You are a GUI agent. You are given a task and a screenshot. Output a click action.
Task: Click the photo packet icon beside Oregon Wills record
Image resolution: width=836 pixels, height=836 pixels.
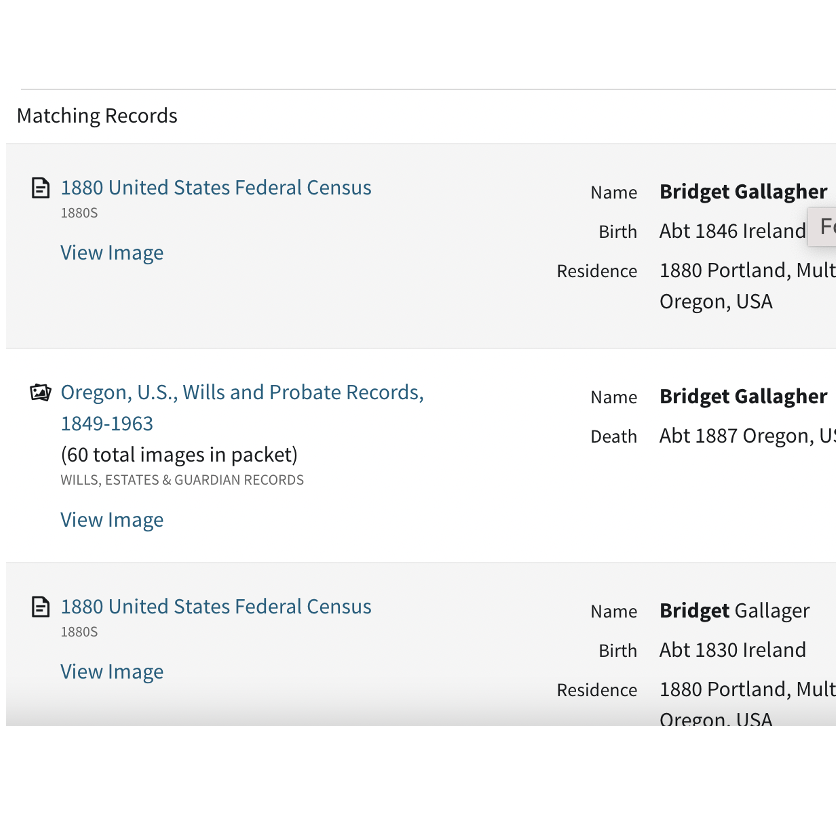41,392
